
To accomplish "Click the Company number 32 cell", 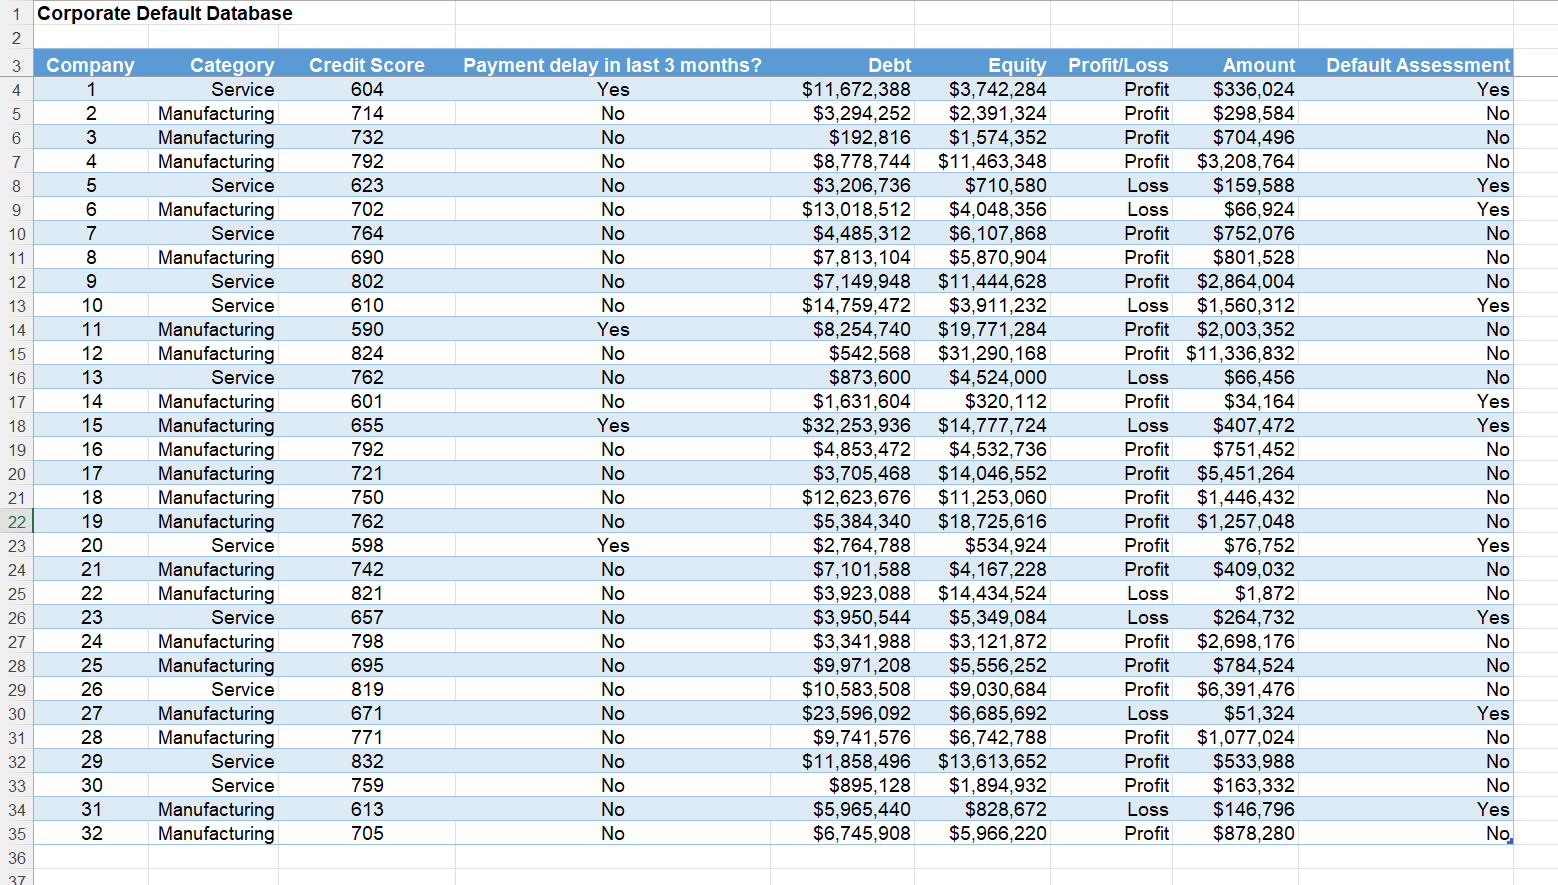I will (x=90, y=833).
